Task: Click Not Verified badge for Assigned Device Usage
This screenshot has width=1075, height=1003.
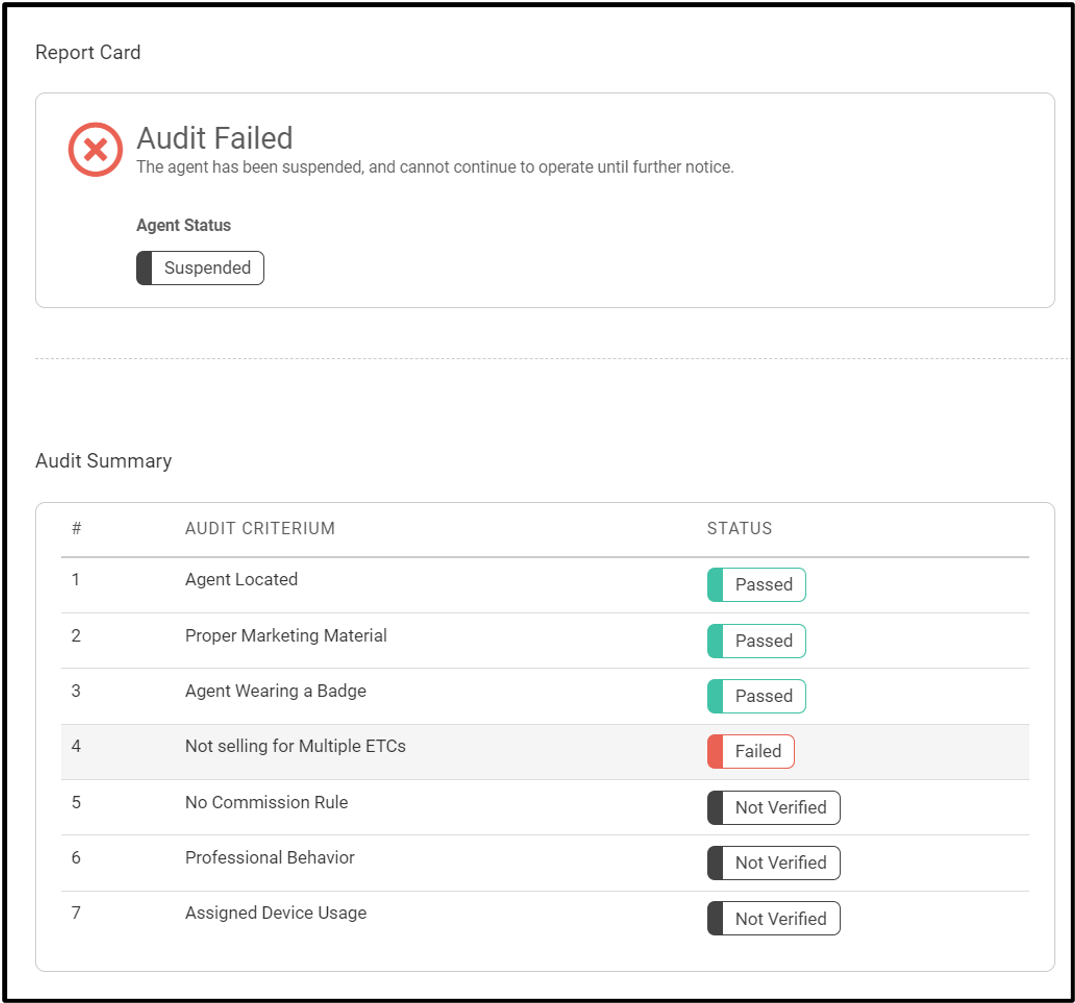Action: pos(773,919)
